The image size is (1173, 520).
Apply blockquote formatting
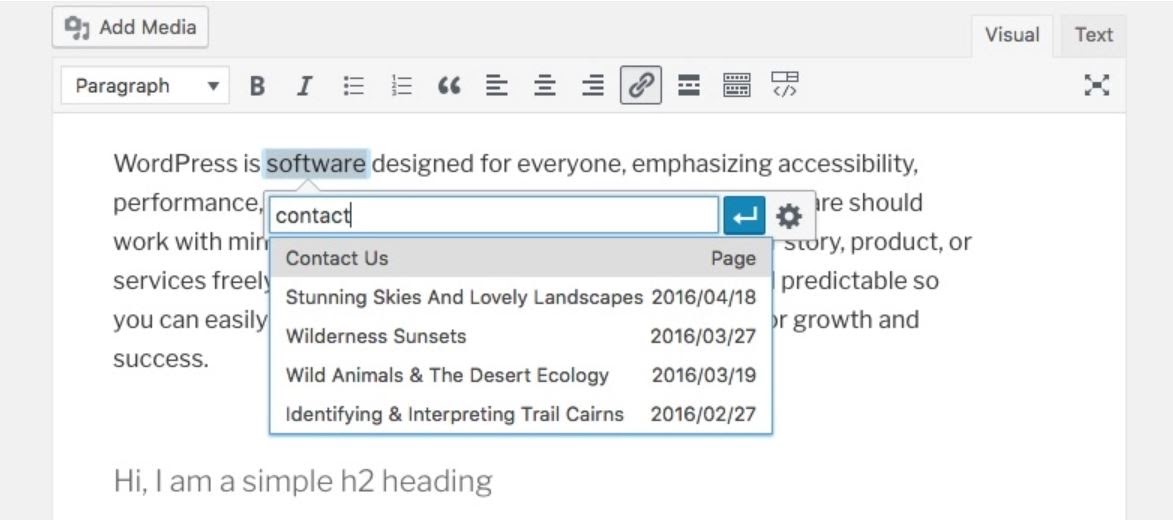449,86
